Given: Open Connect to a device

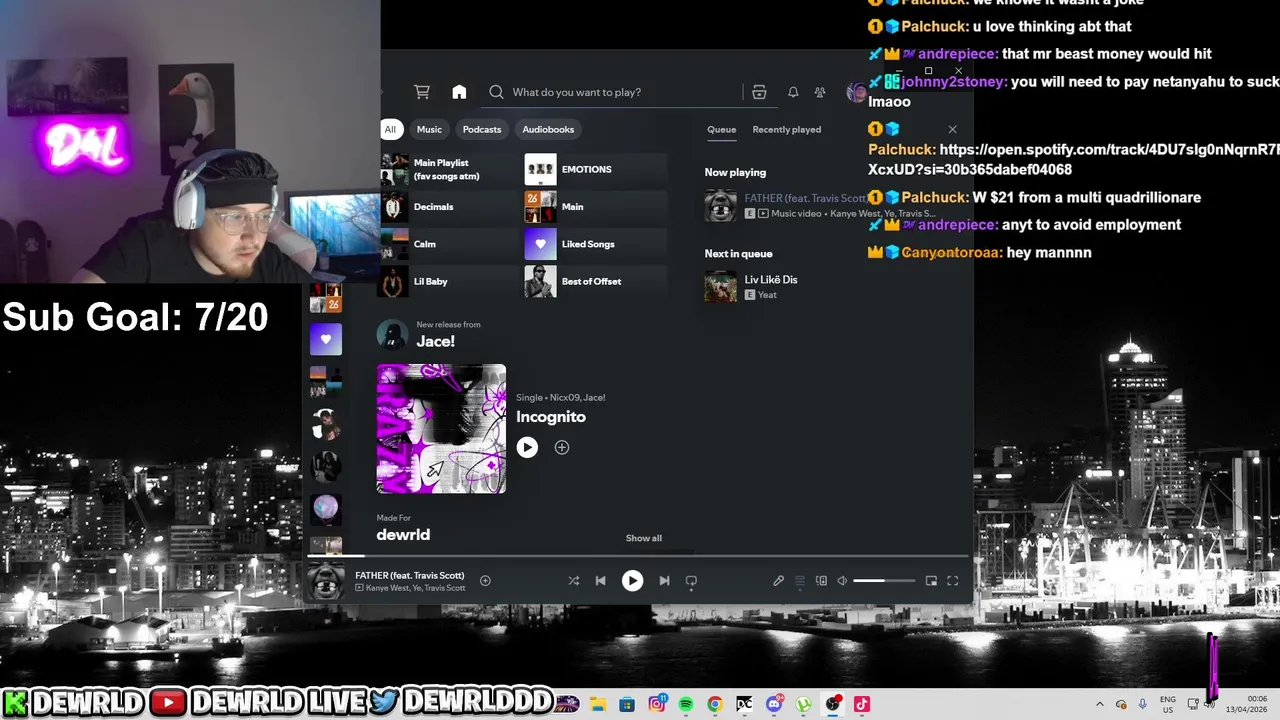Looking at the screenshot, I should click(x=821, y=580).
